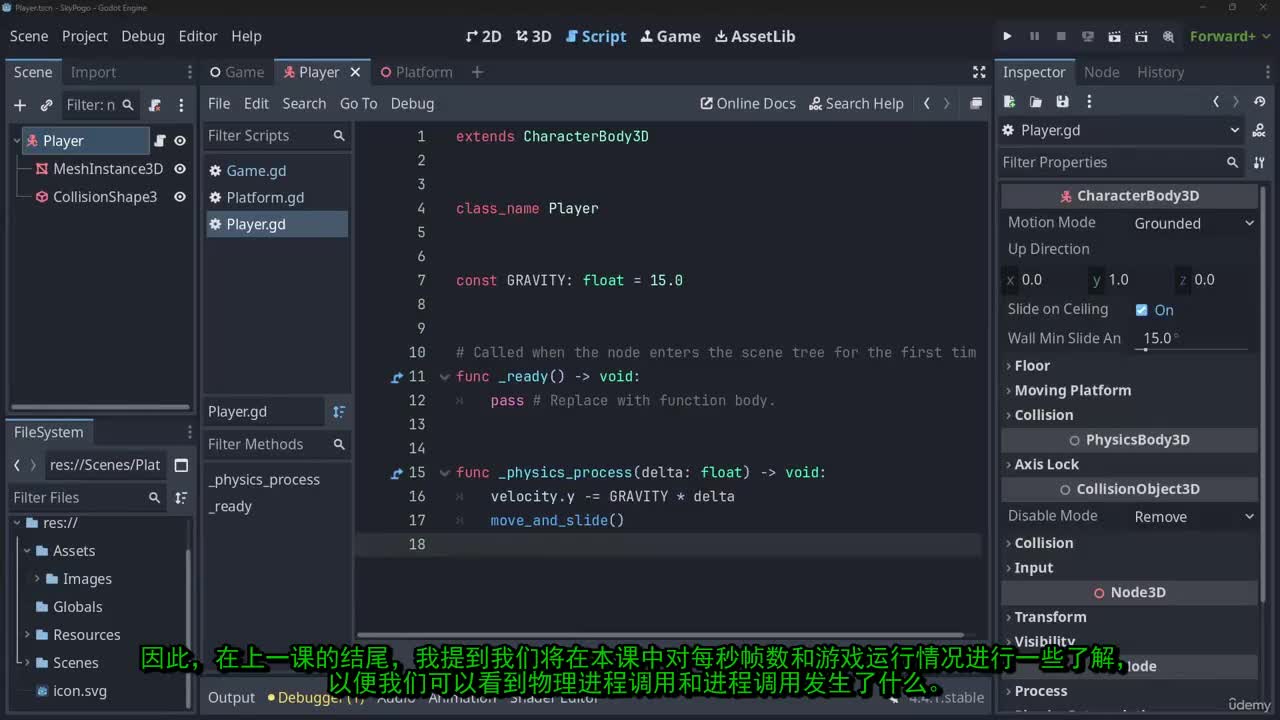Viewport: 1280px width, 720px height.
Task: Add a new child node with plus icon
Action: click(x=19, y=105)
